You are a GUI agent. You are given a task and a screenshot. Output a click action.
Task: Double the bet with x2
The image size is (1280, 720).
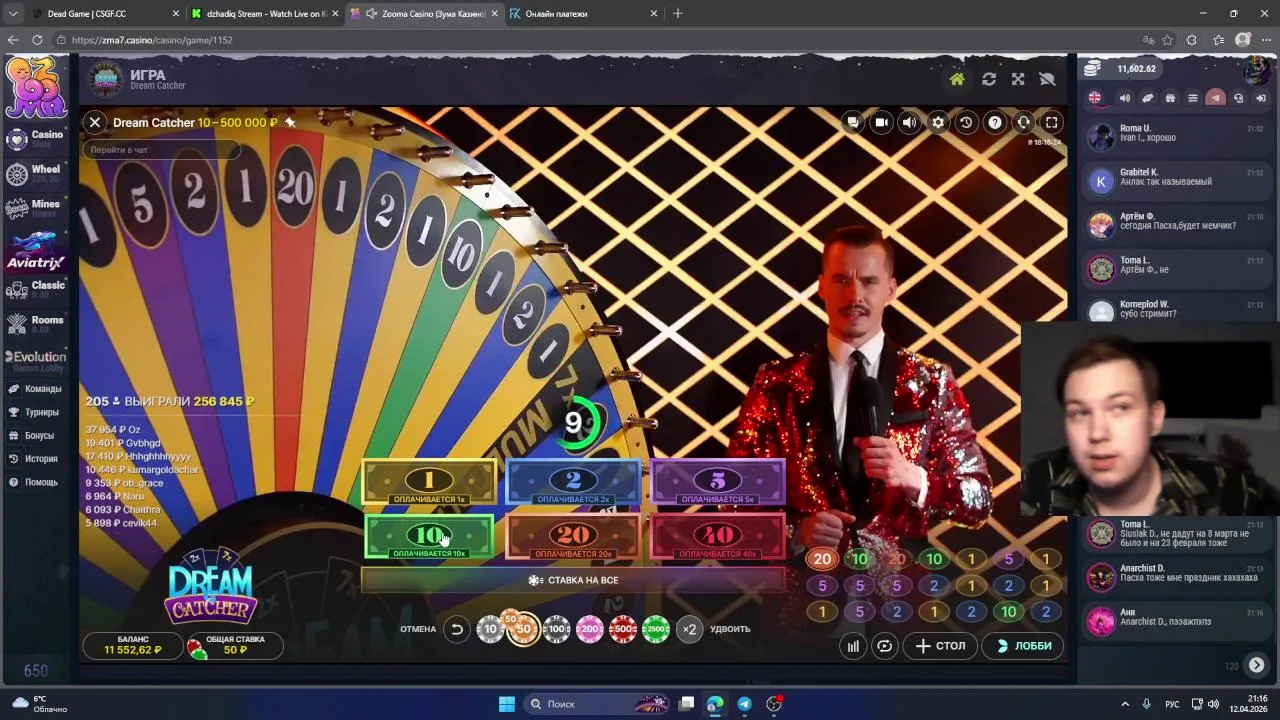pos(689,629)
